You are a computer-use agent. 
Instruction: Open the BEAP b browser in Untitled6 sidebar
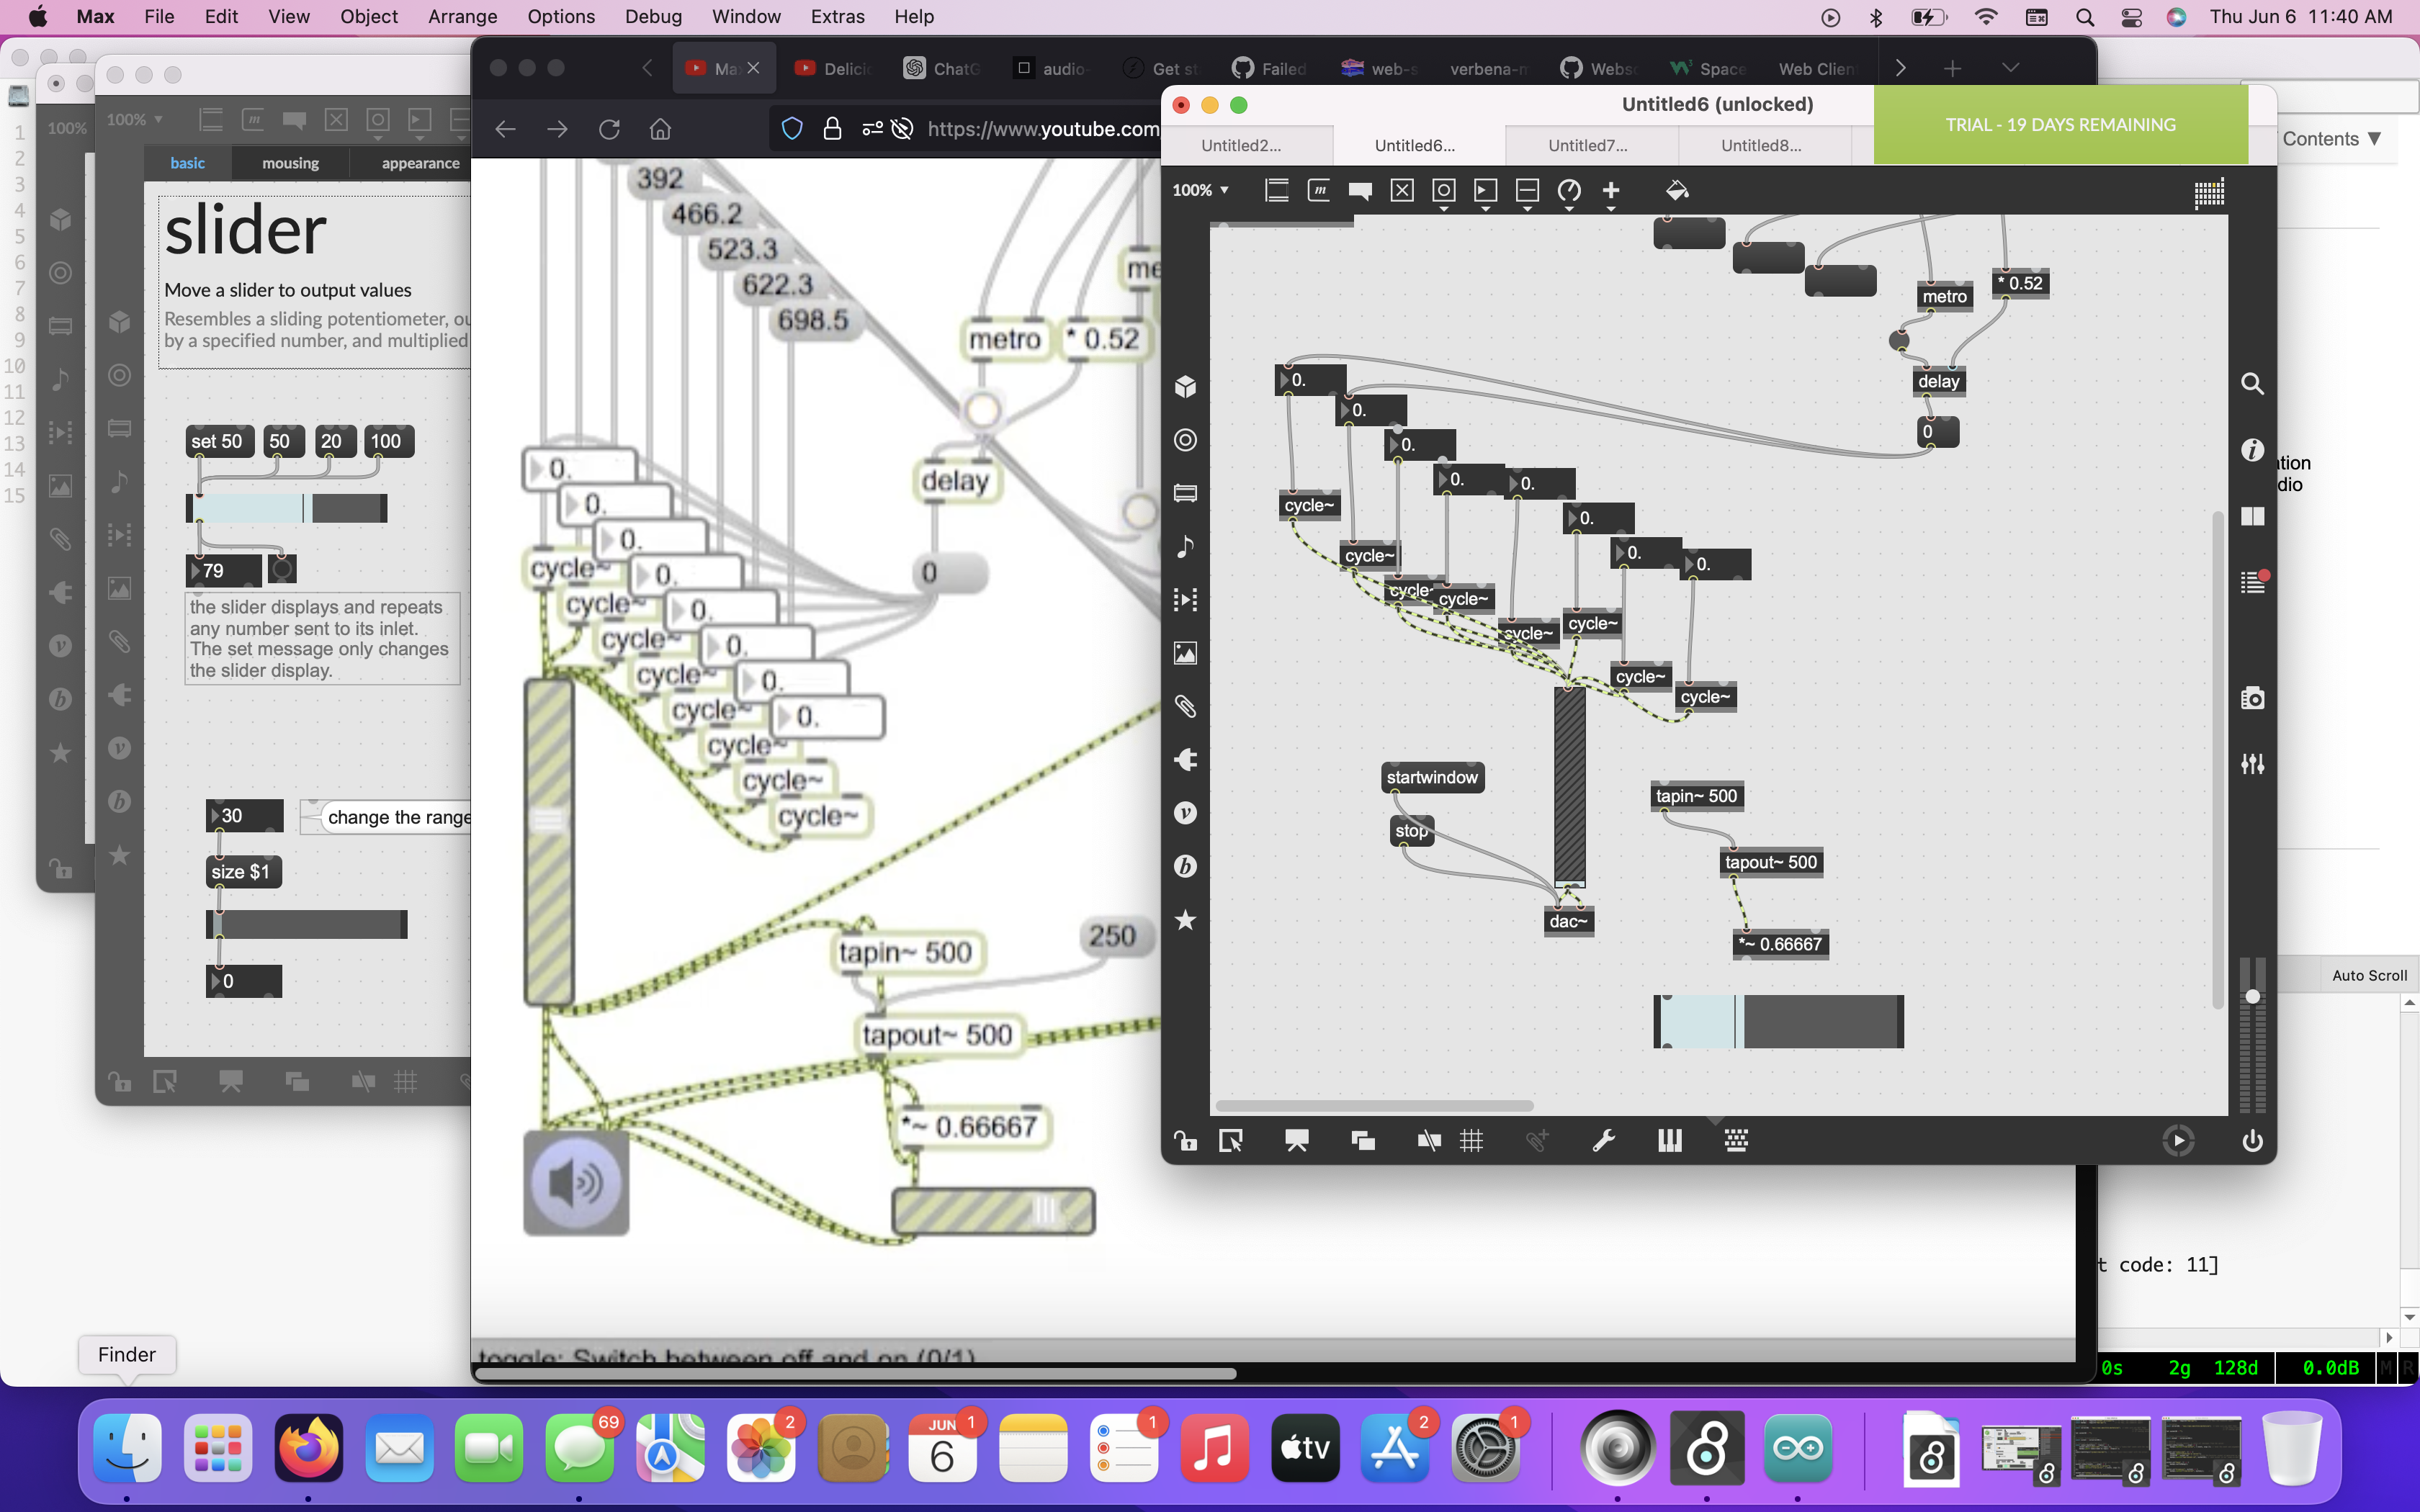click(1185, 866)
